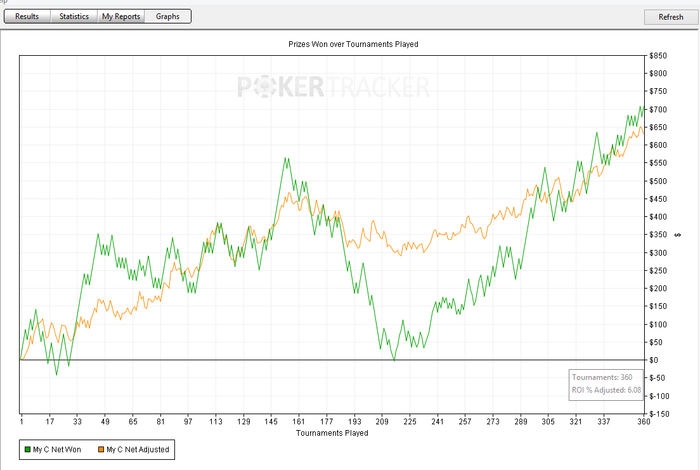The image size is (700, 470).
Task: Click the $700 y-axis value
Action: pos(658,109)
